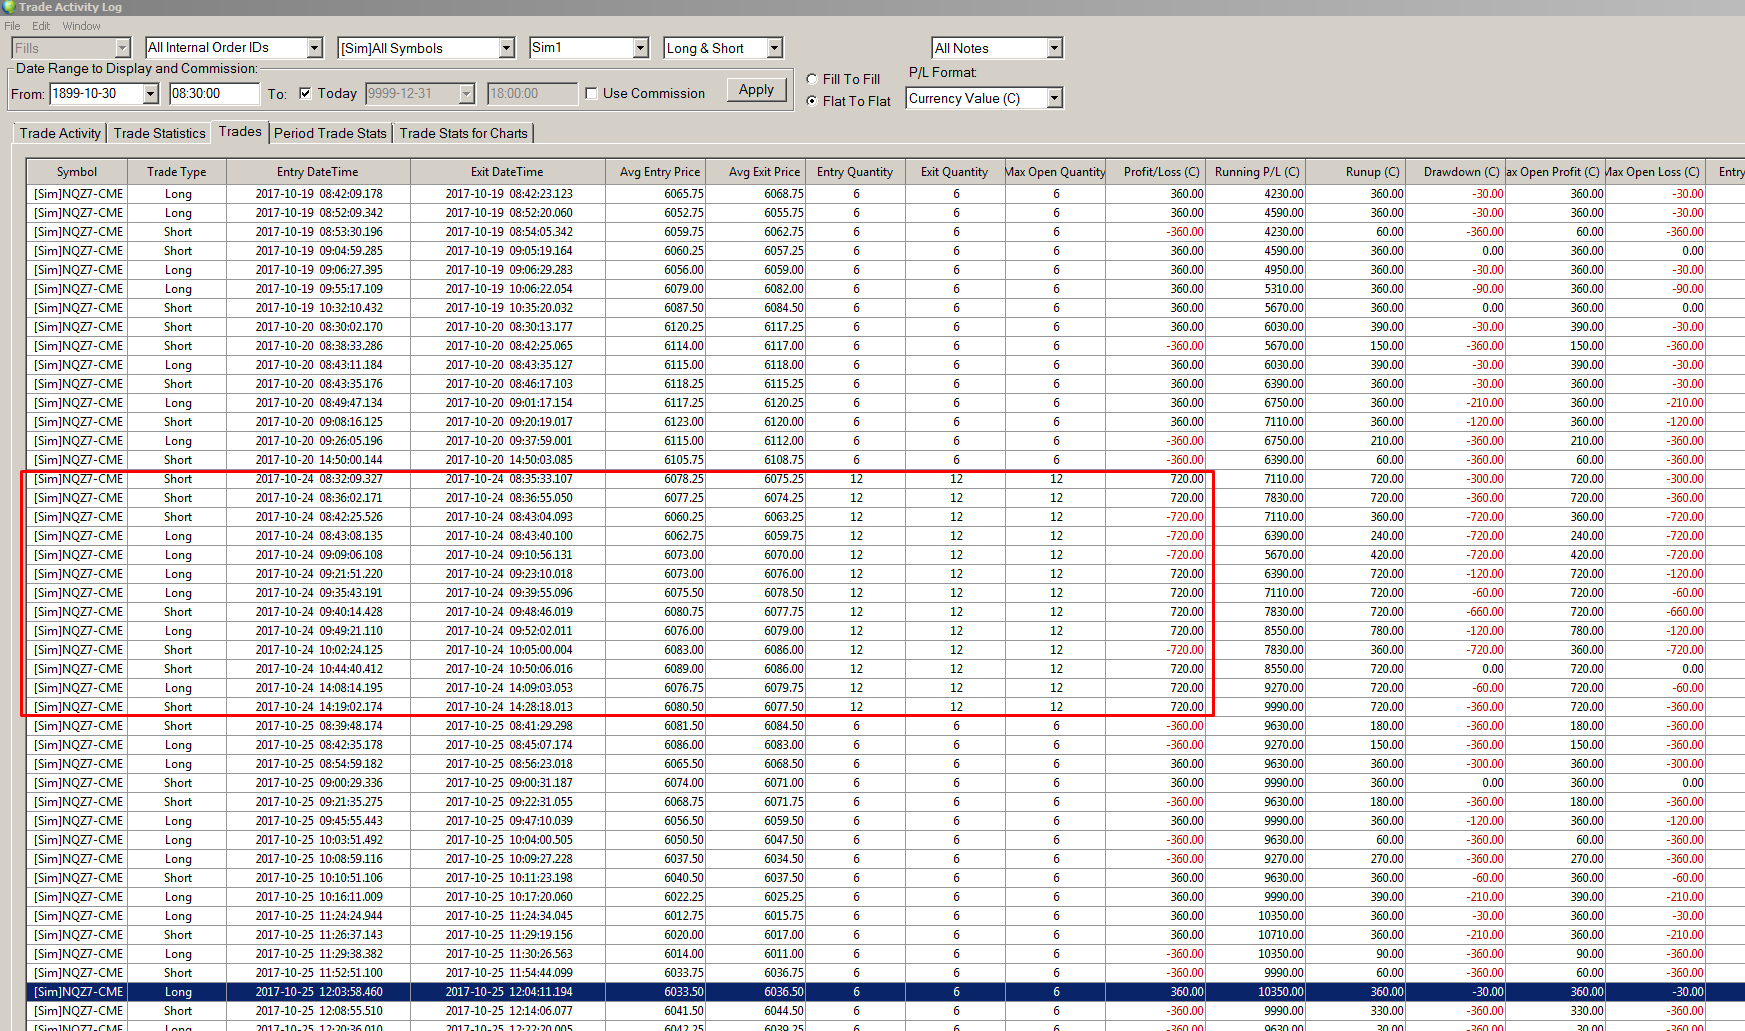Click the Trade Activity Log title icon
Screen dimensions: 1745x1031
click(x=9, y=7)
